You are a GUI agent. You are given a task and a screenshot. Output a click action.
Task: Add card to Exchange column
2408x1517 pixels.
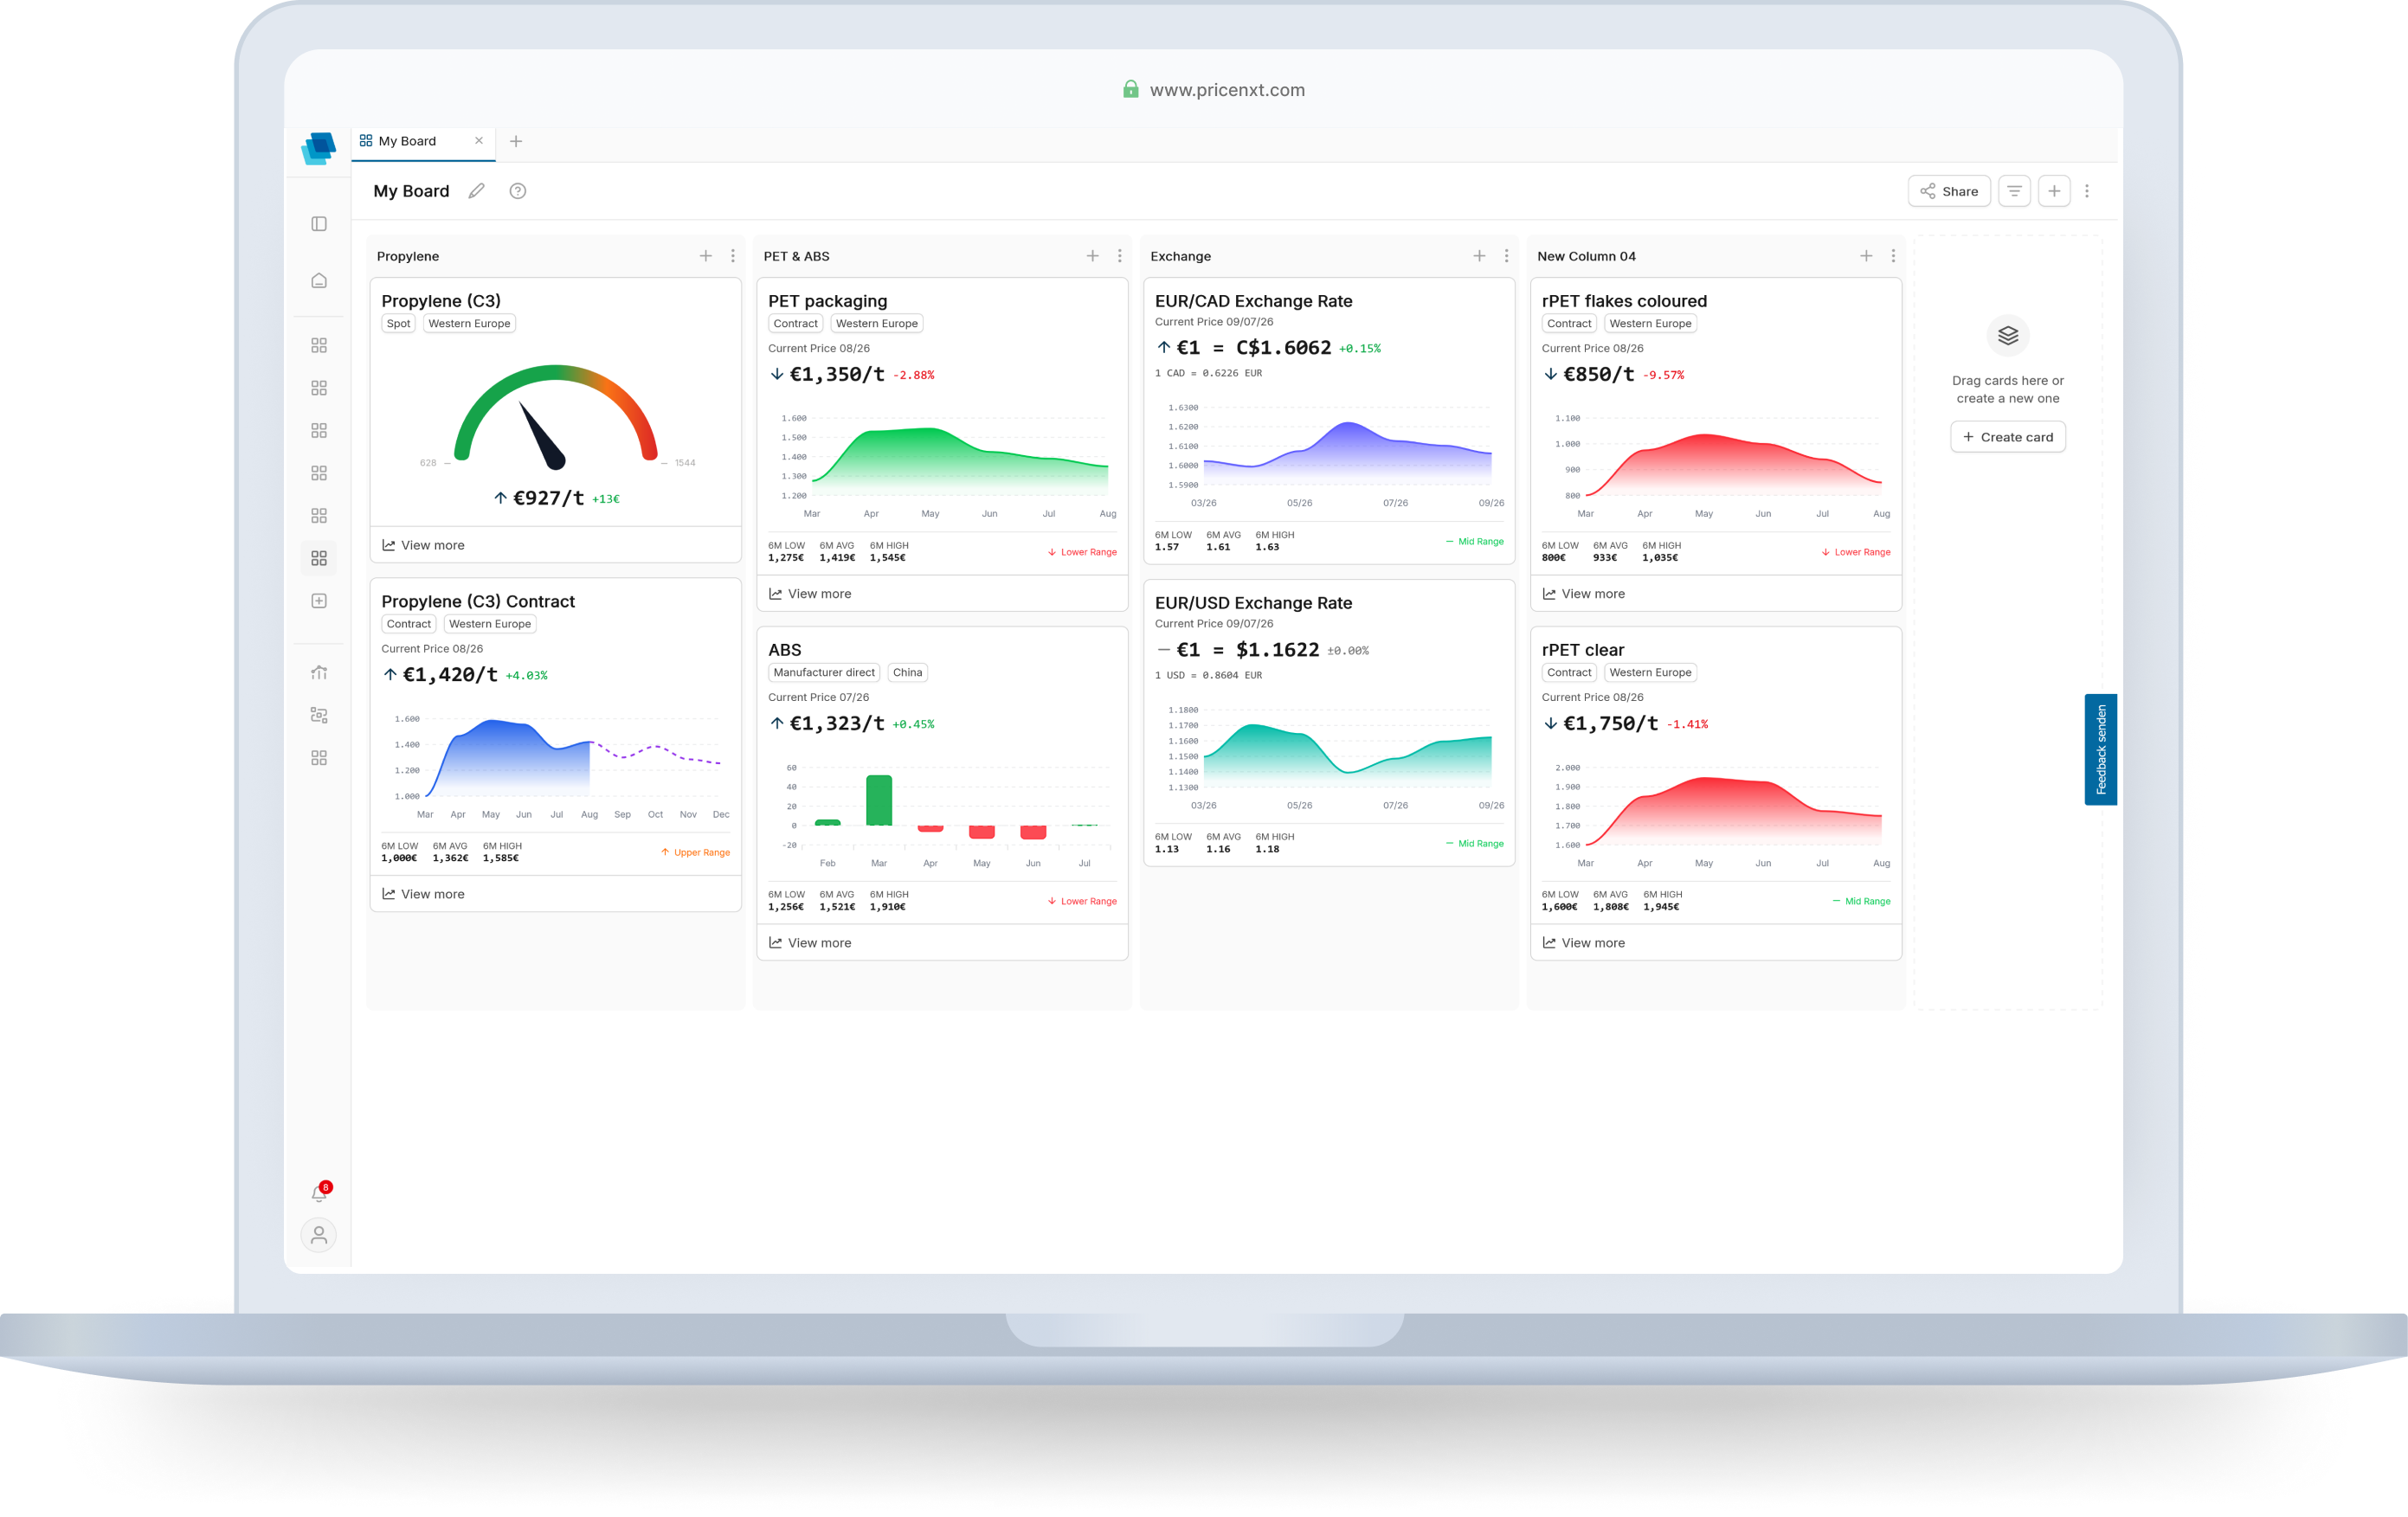(x=1480, y=256)
